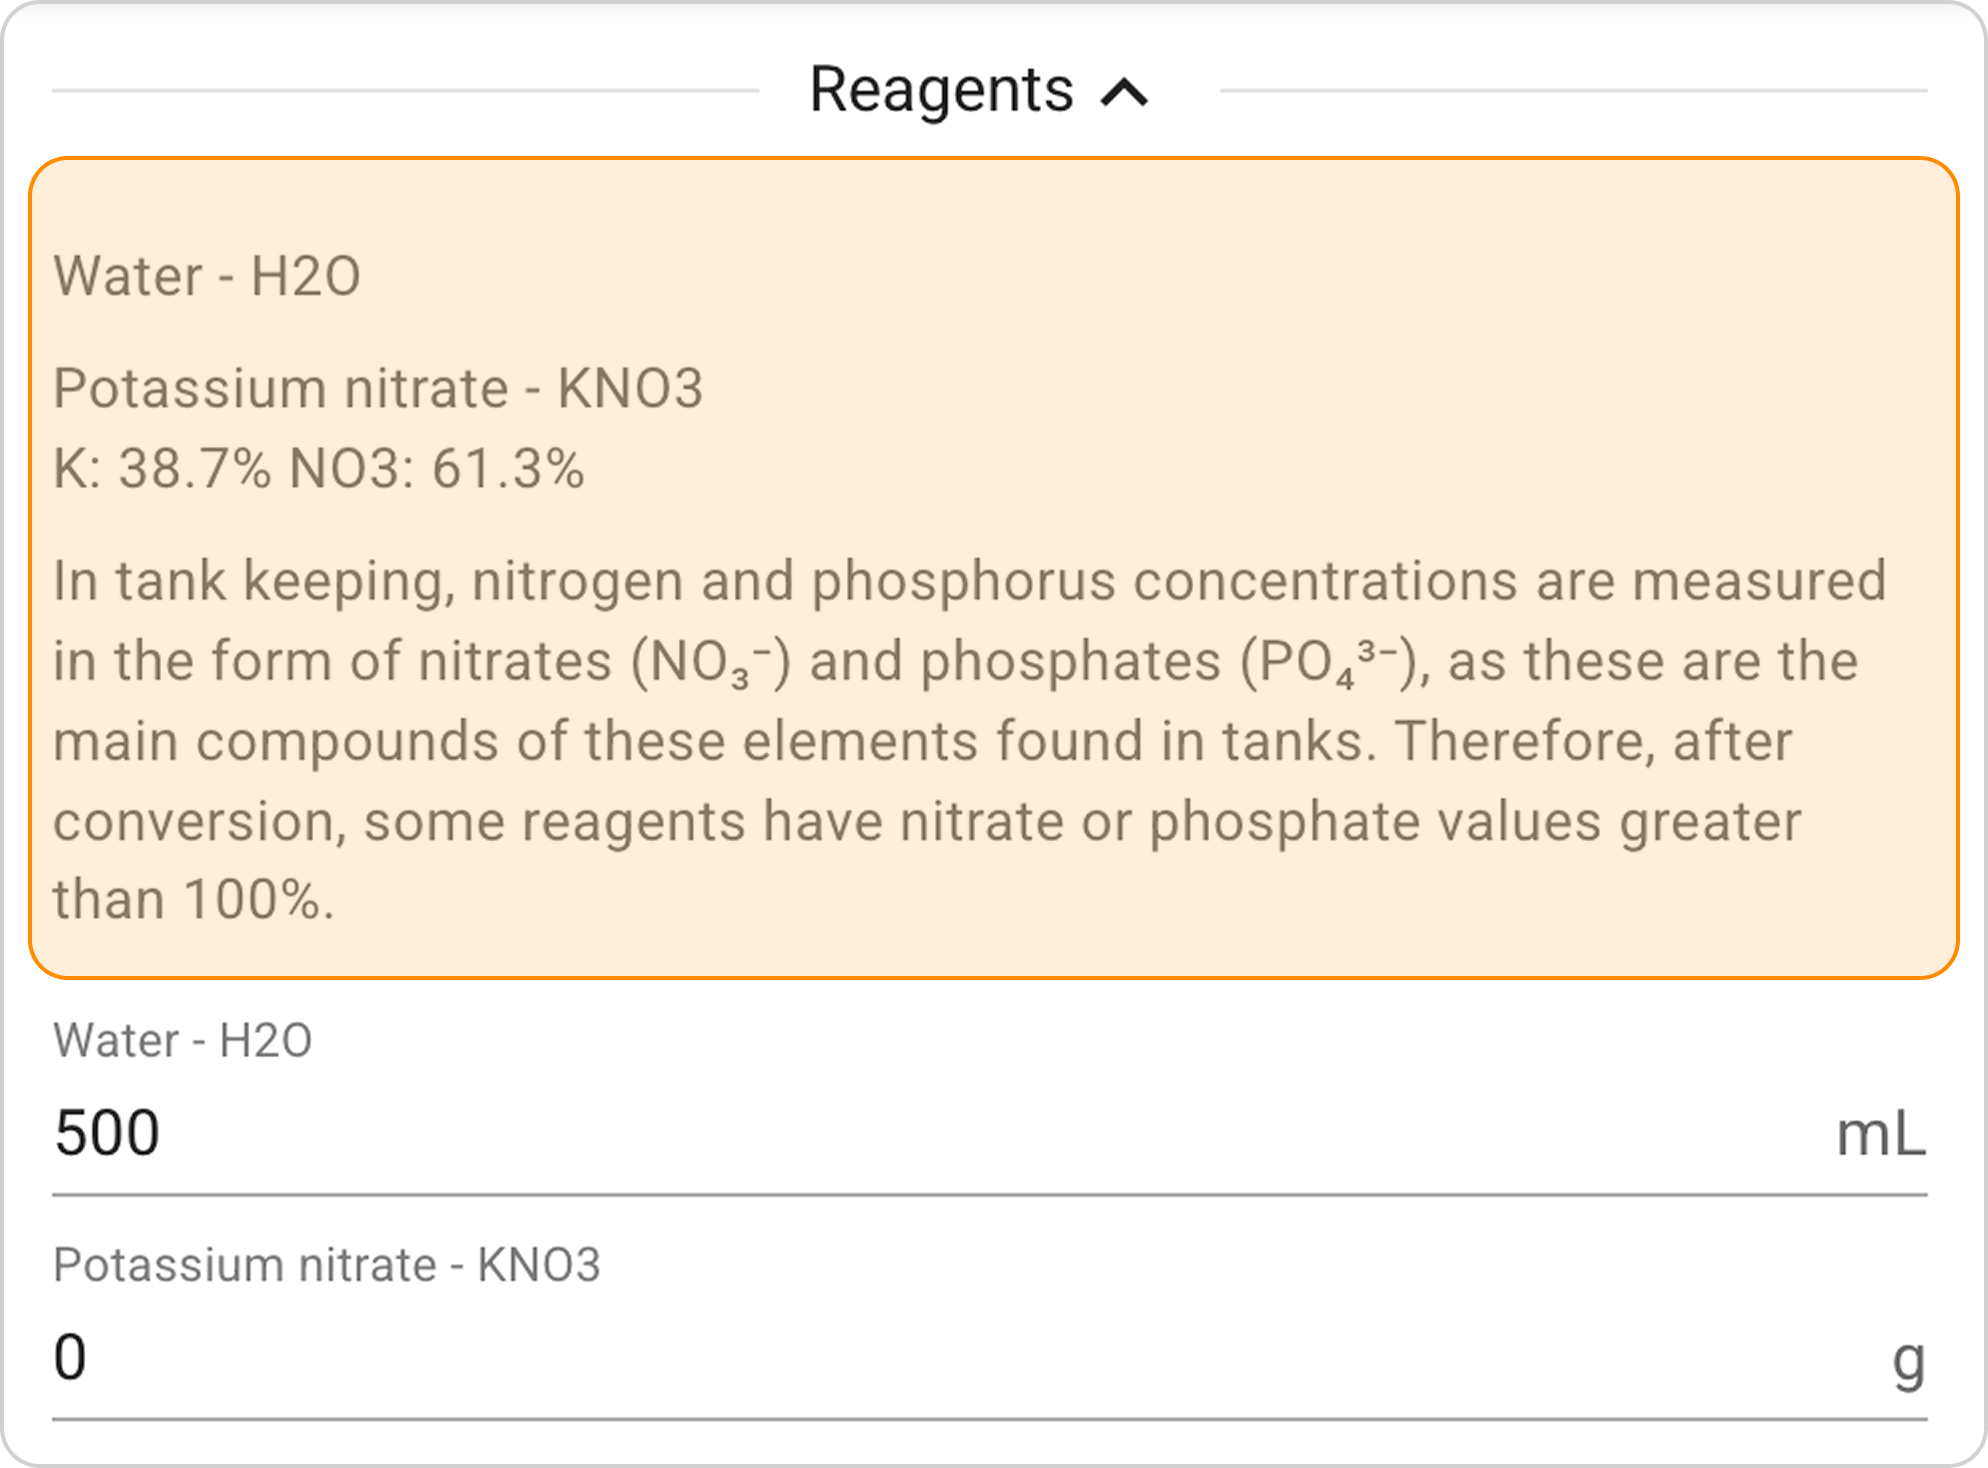This screenshot has height=1468, width=1988.
Task: Click the "than 100%" text in the note
Action: point(193,900)
